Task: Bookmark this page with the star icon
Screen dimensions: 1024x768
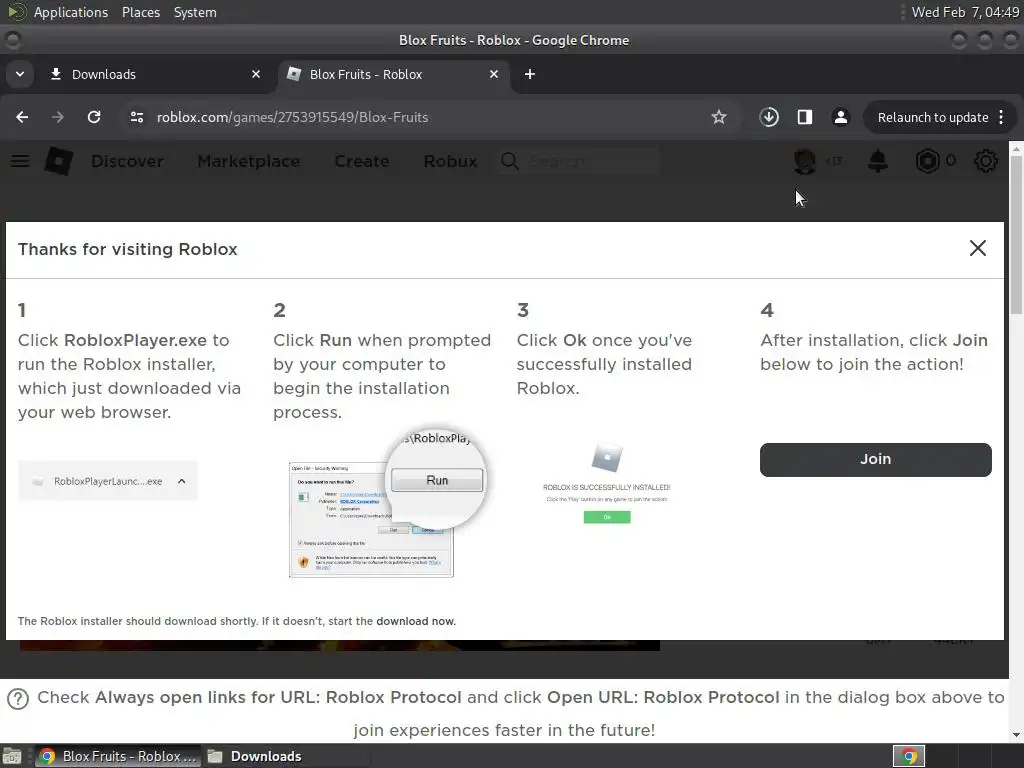Action: pyautogui.click(x=718, y=117)
